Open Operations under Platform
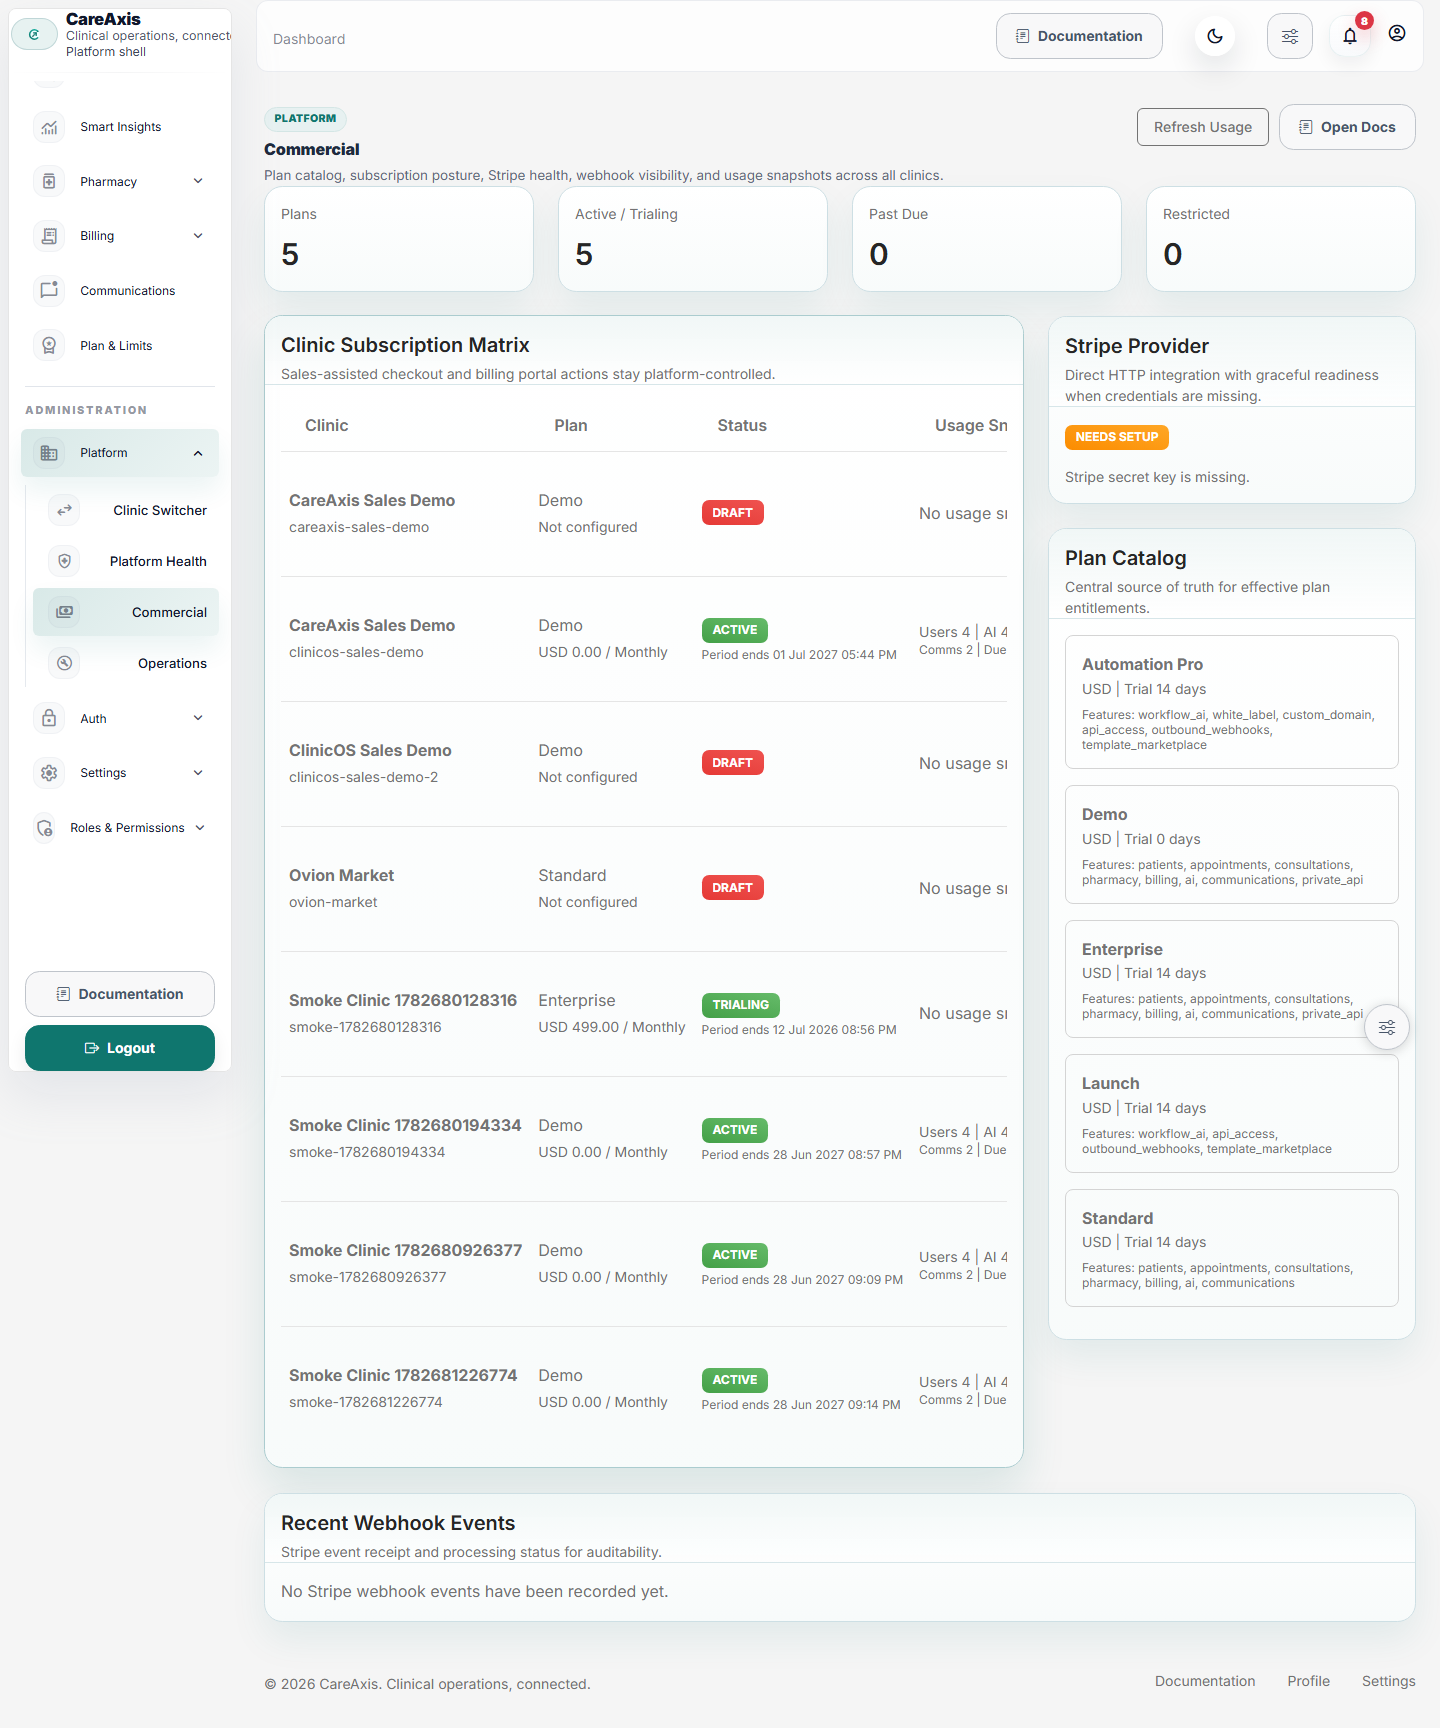 (126, 663)
